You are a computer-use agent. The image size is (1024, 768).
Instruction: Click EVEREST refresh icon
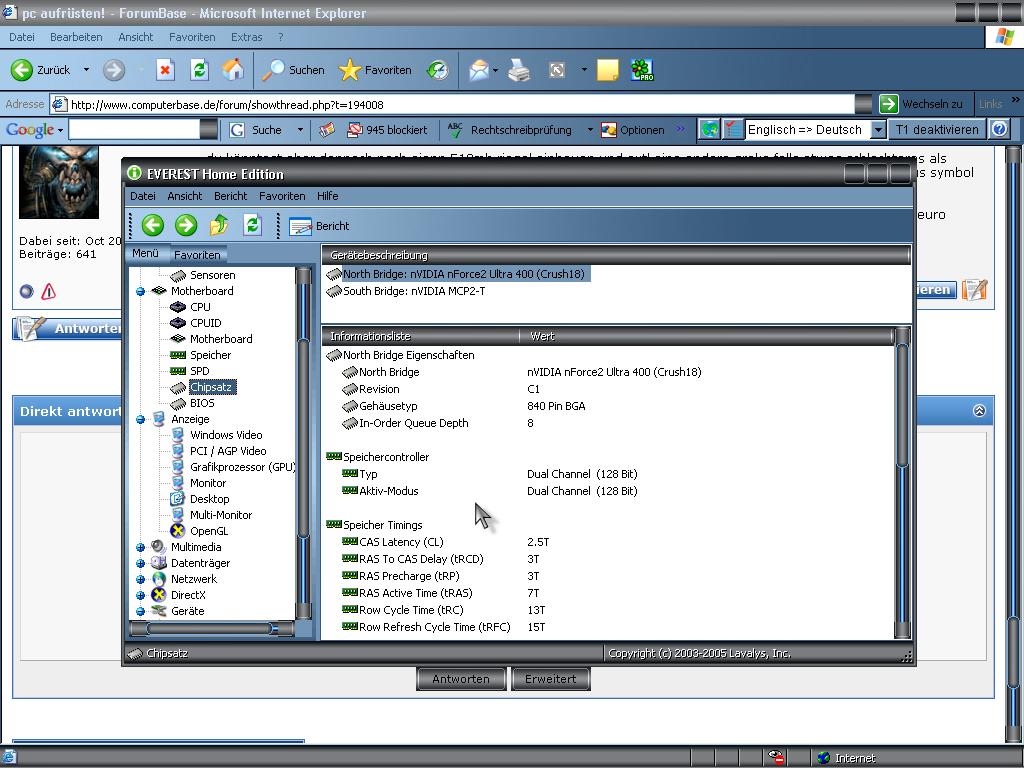pos(252,225)
